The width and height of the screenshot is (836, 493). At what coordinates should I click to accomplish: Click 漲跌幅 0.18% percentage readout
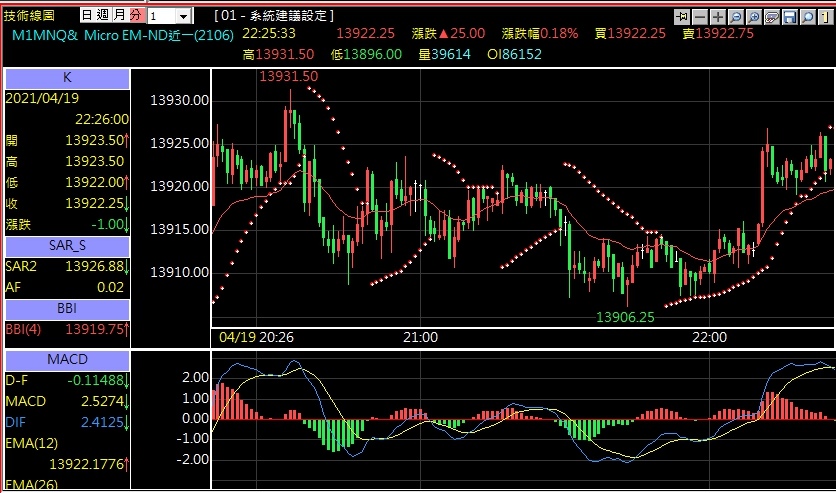540,34
